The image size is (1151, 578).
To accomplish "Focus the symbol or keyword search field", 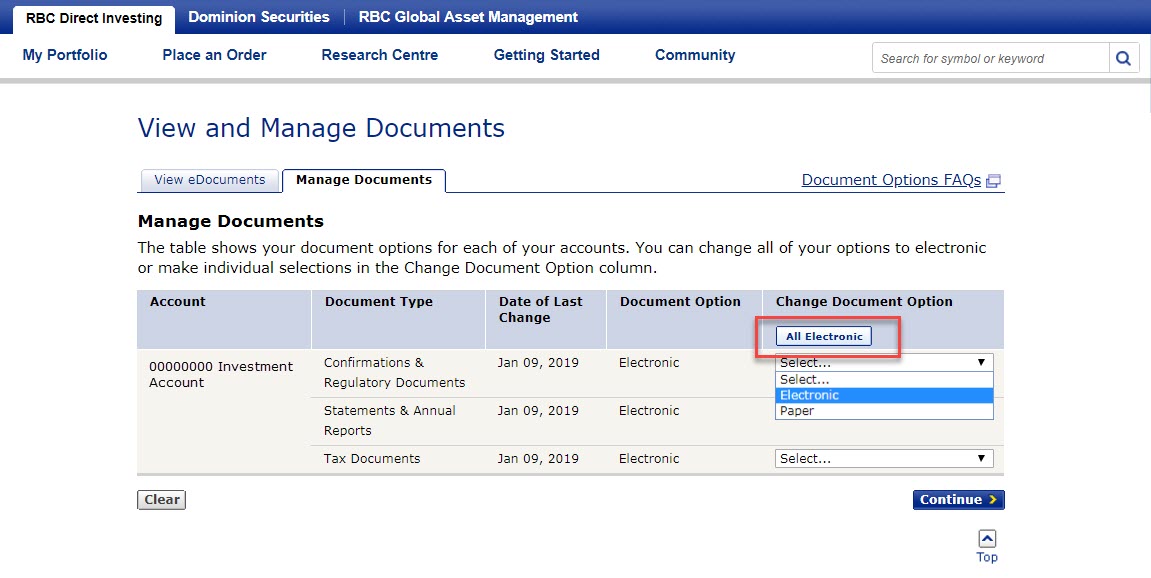I will point(990,58).
